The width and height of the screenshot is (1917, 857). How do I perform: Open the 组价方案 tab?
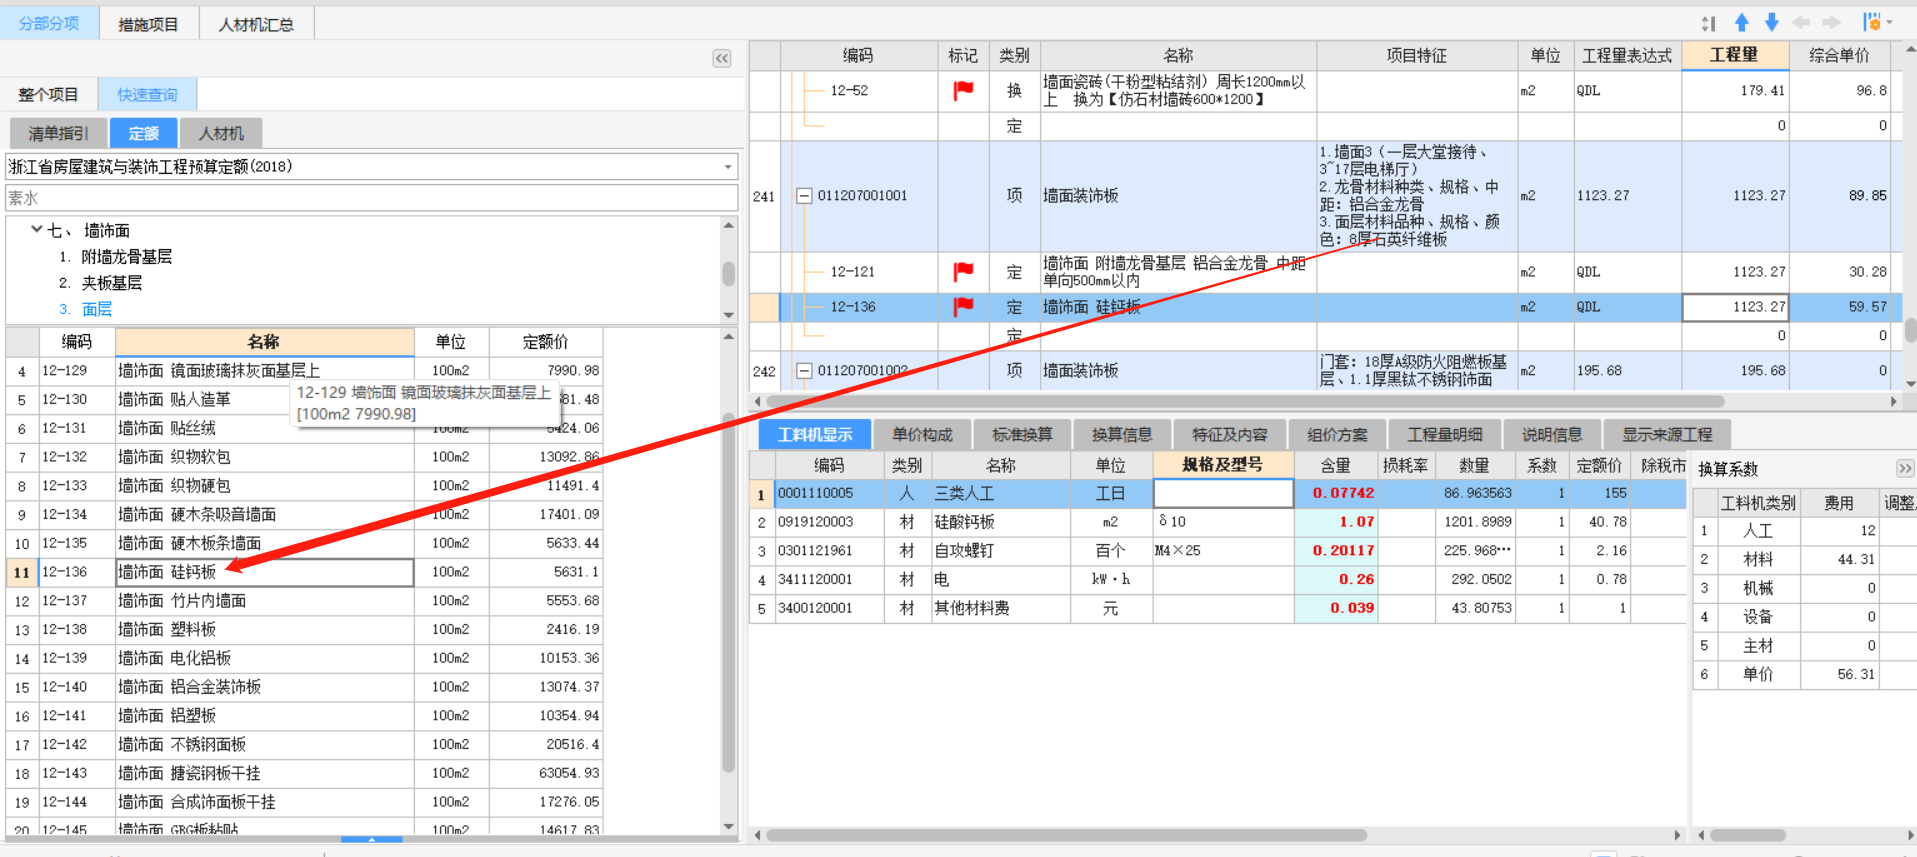1337,434
